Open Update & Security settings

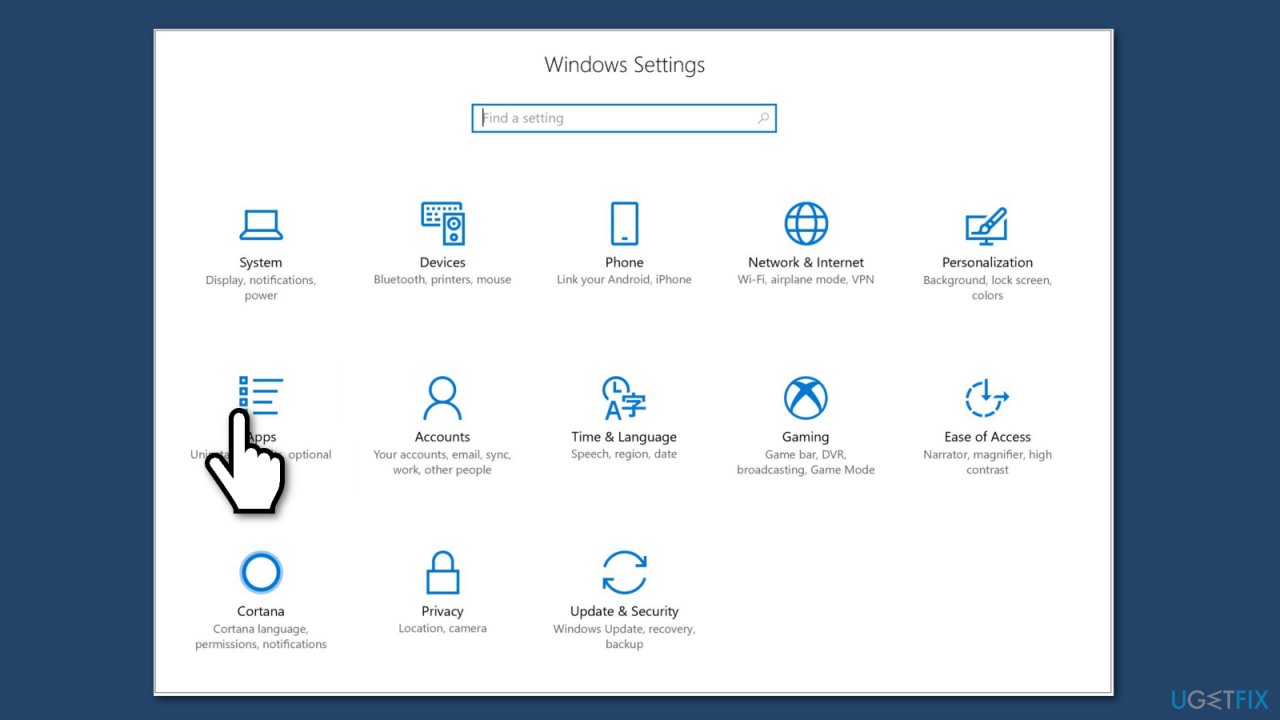pos(624,571)
